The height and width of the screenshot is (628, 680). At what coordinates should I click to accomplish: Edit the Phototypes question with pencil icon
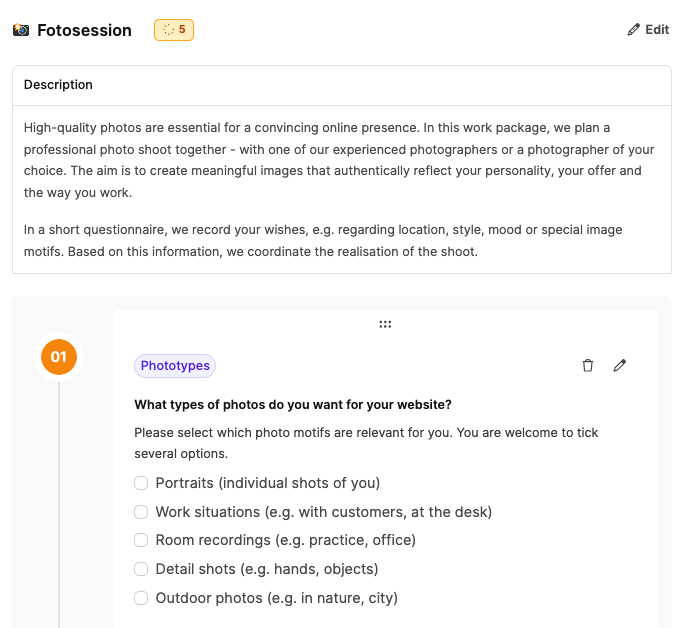(620, 366)
